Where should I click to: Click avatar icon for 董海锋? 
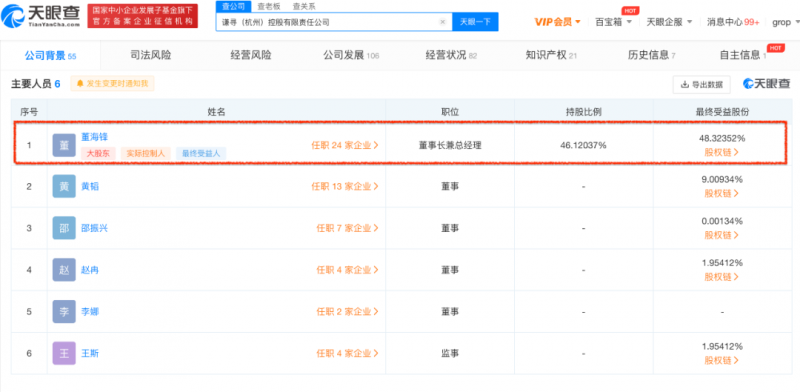[x=64, y=145]
